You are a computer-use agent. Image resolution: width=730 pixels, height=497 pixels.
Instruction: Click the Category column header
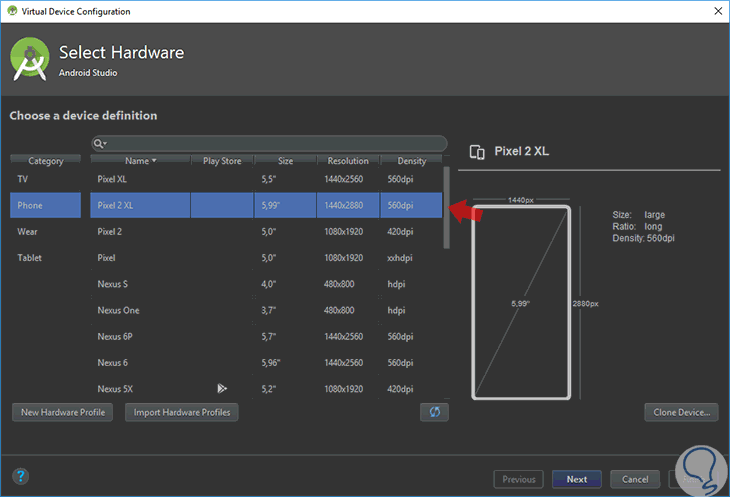click(45, 161)
